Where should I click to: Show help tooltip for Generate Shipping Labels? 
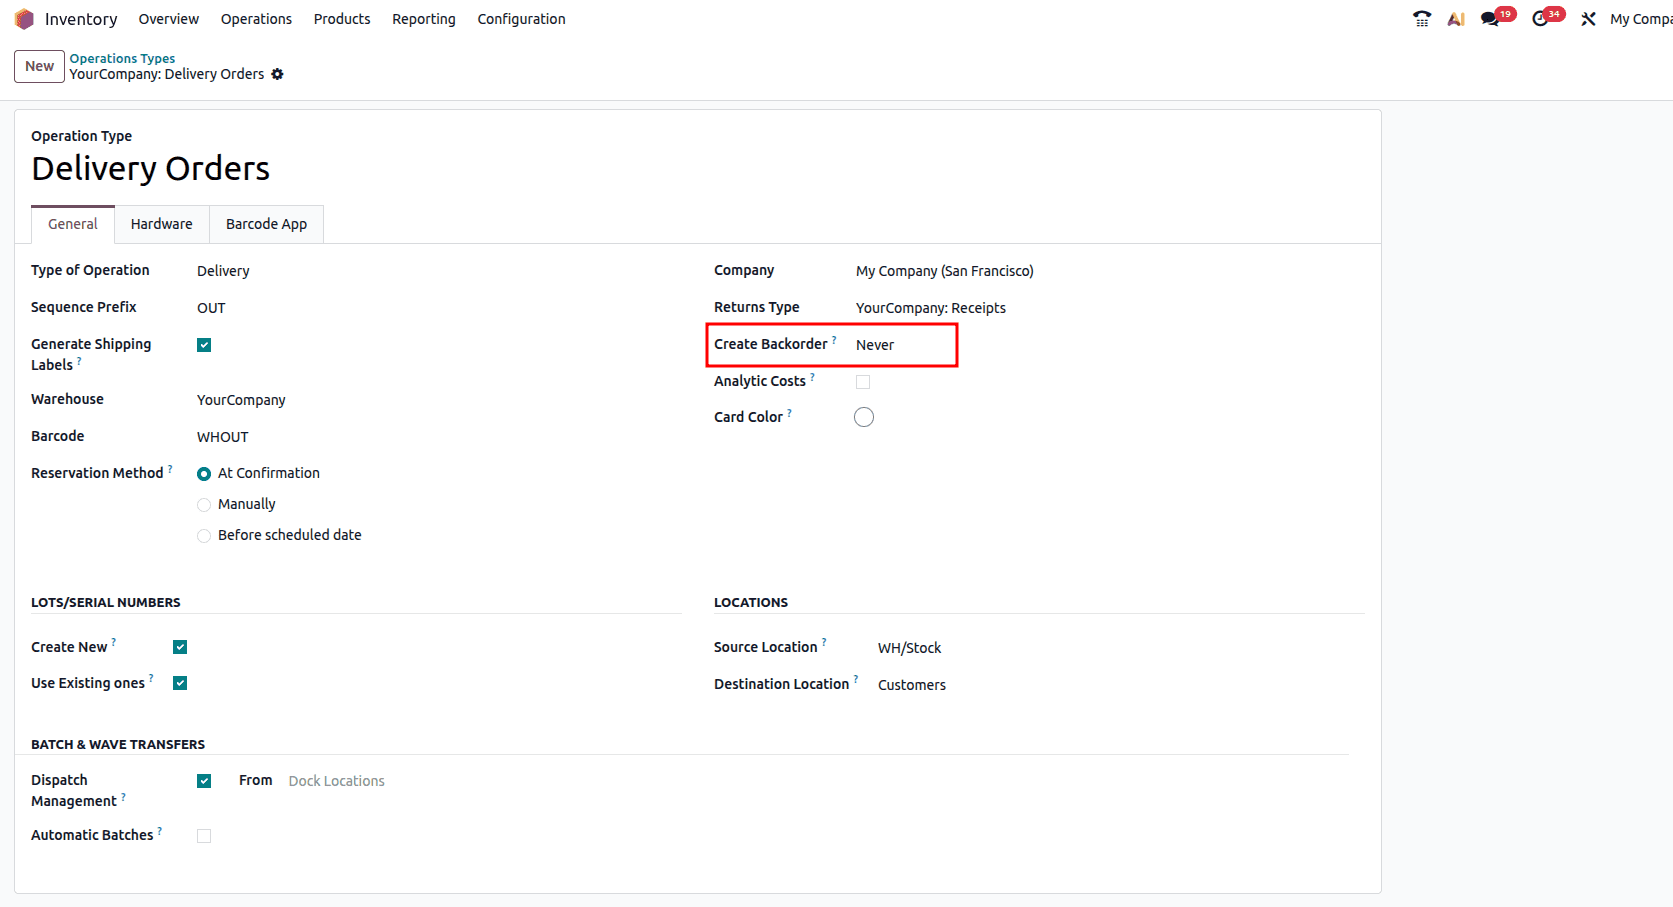79,361
